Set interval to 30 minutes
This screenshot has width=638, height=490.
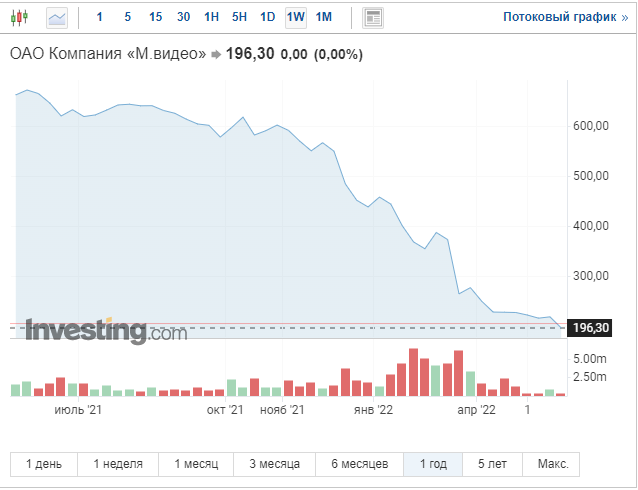tap(184, 17)
